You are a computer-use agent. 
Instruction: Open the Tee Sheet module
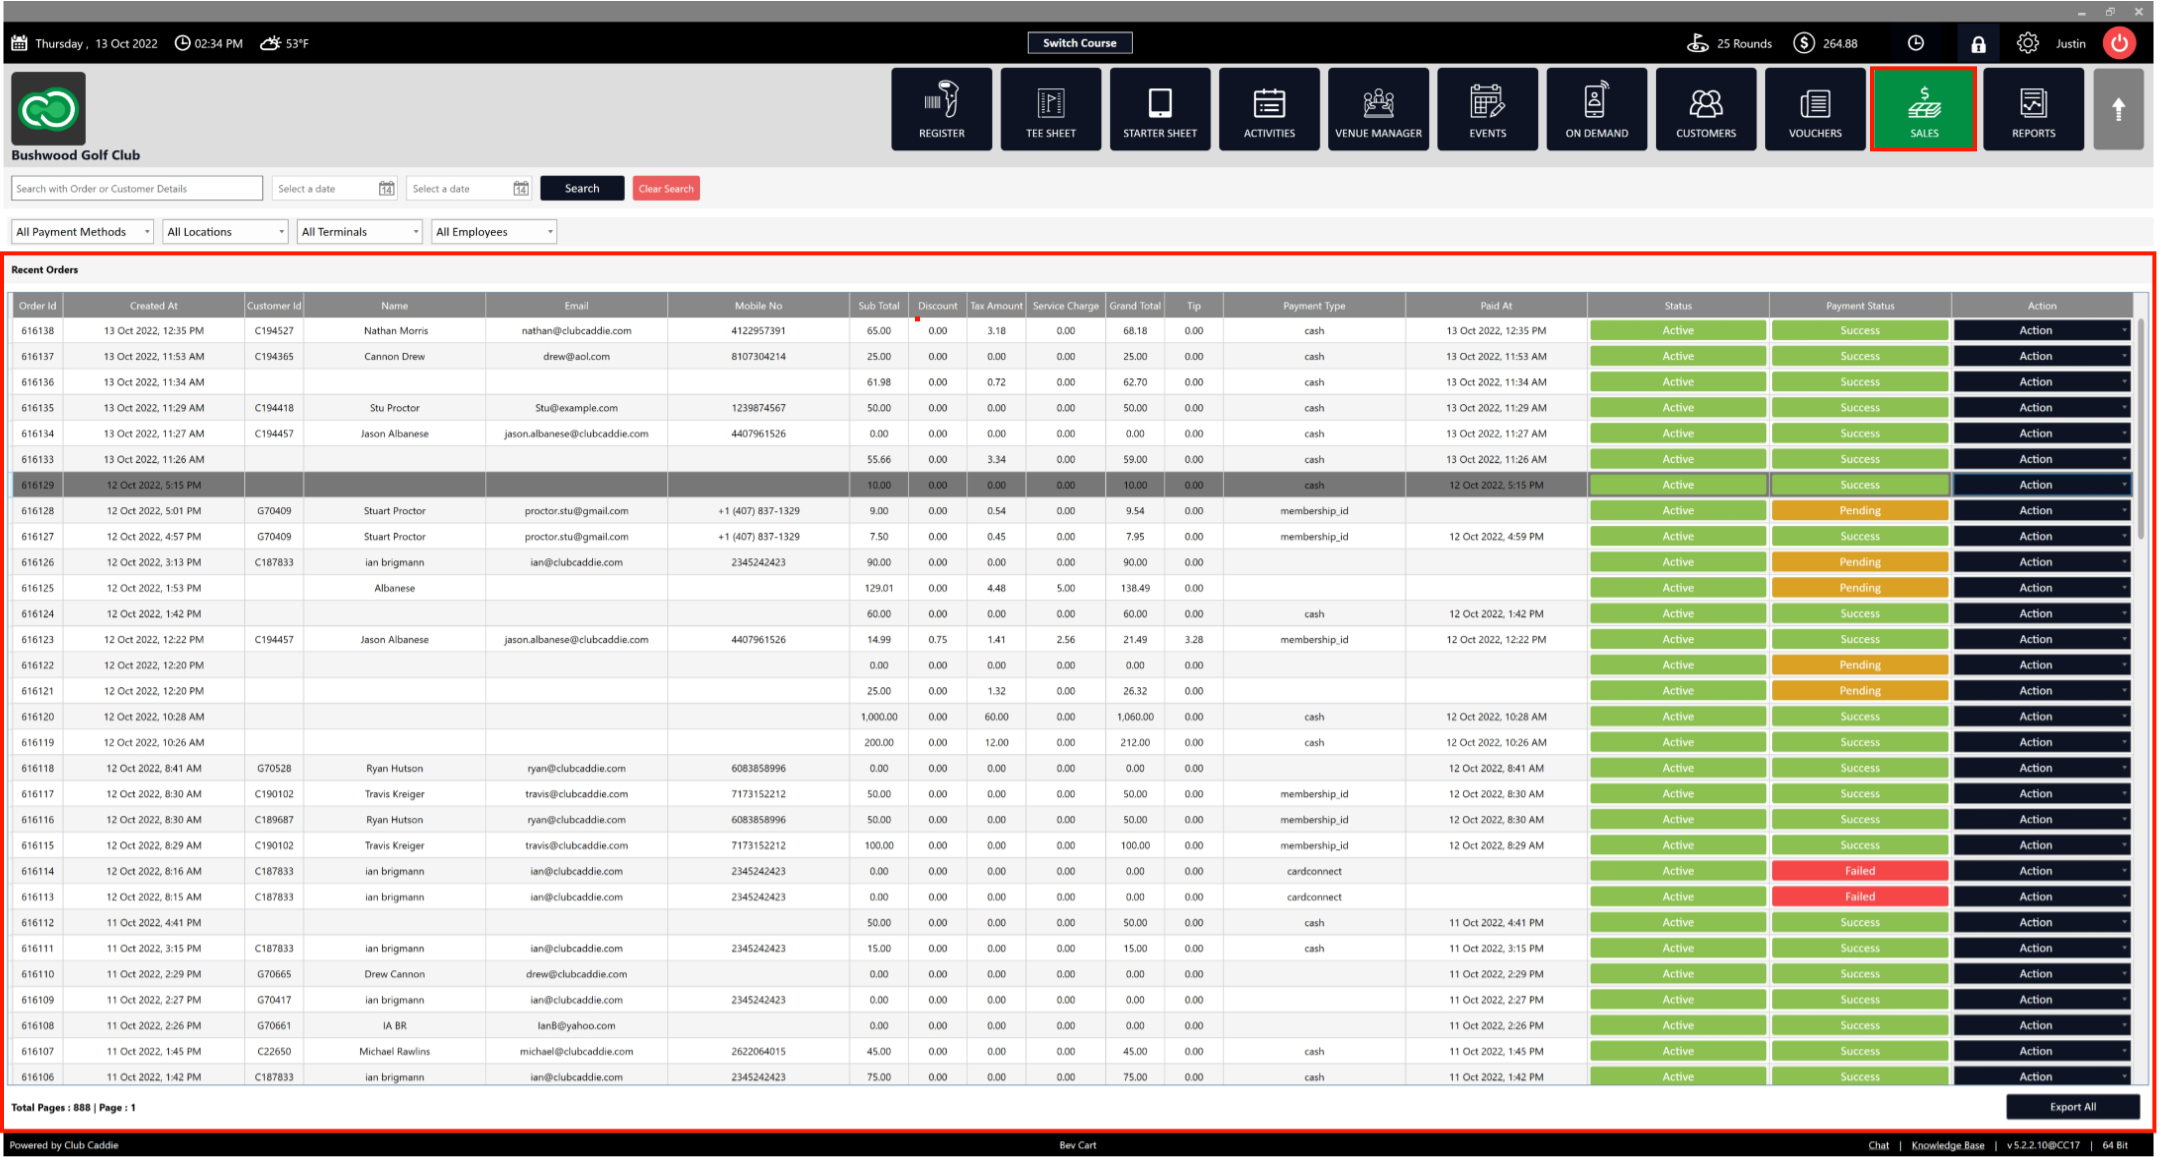[1050, 109]
